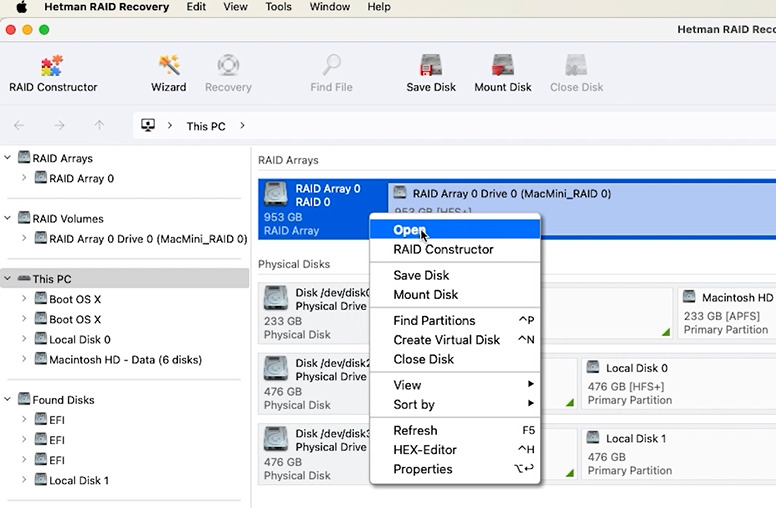Select Create Virtual Disk menu entry

click(455, 340)
